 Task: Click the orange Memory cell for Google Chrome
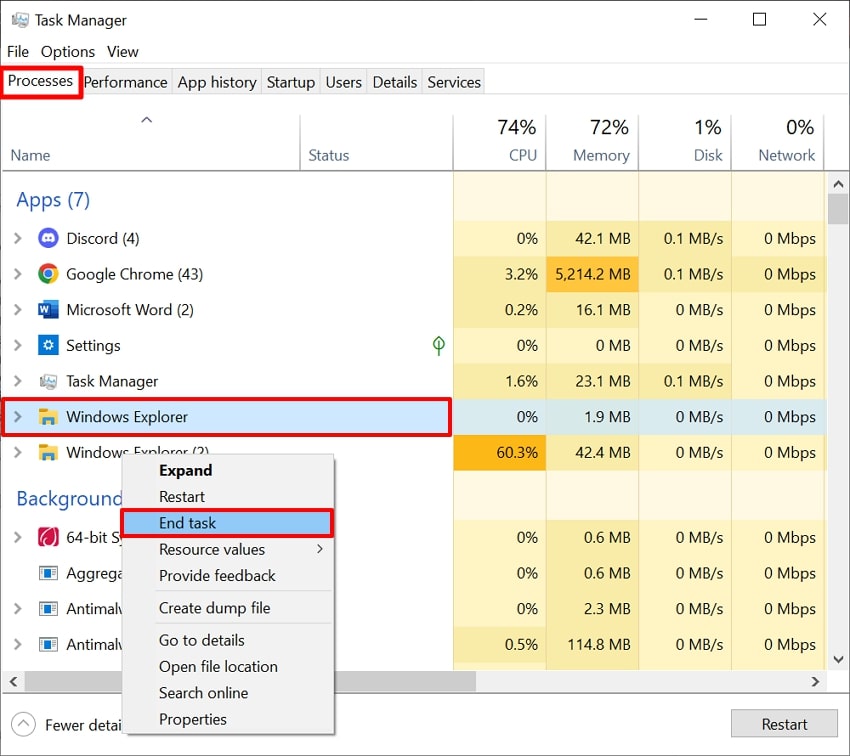click(592, 274)
